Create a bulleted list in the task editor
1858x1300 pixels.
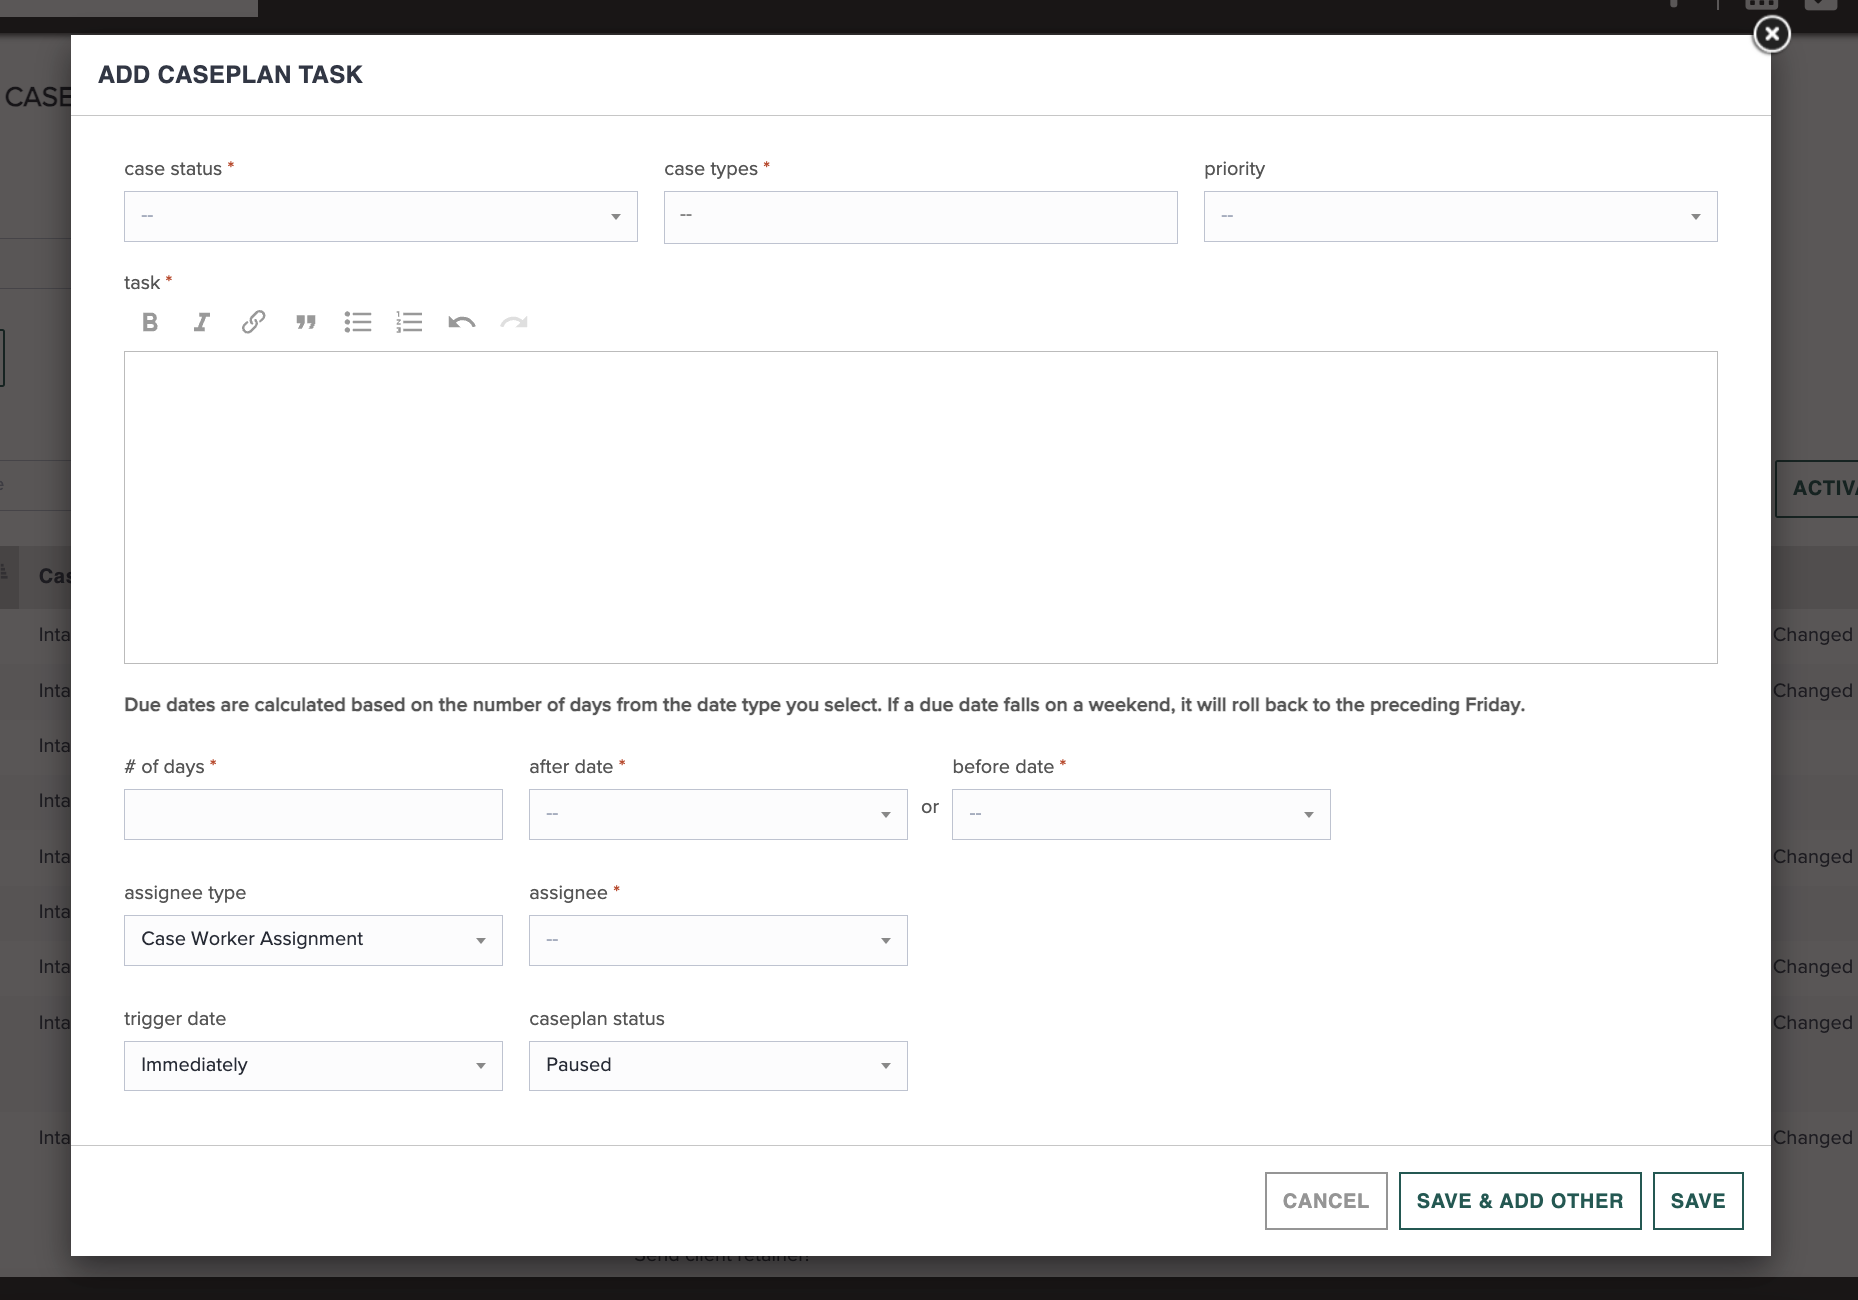[358, 322]
